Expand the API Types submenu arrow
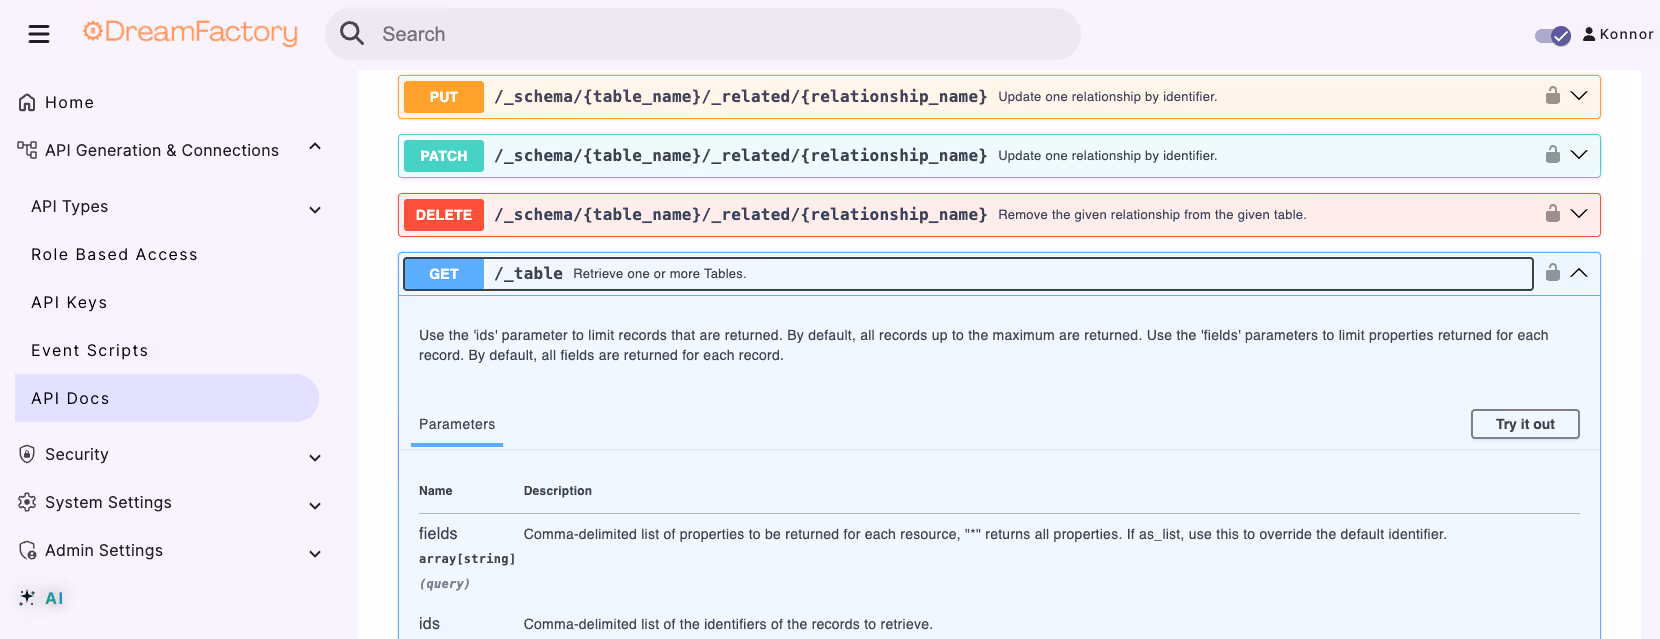 (315, 210)
